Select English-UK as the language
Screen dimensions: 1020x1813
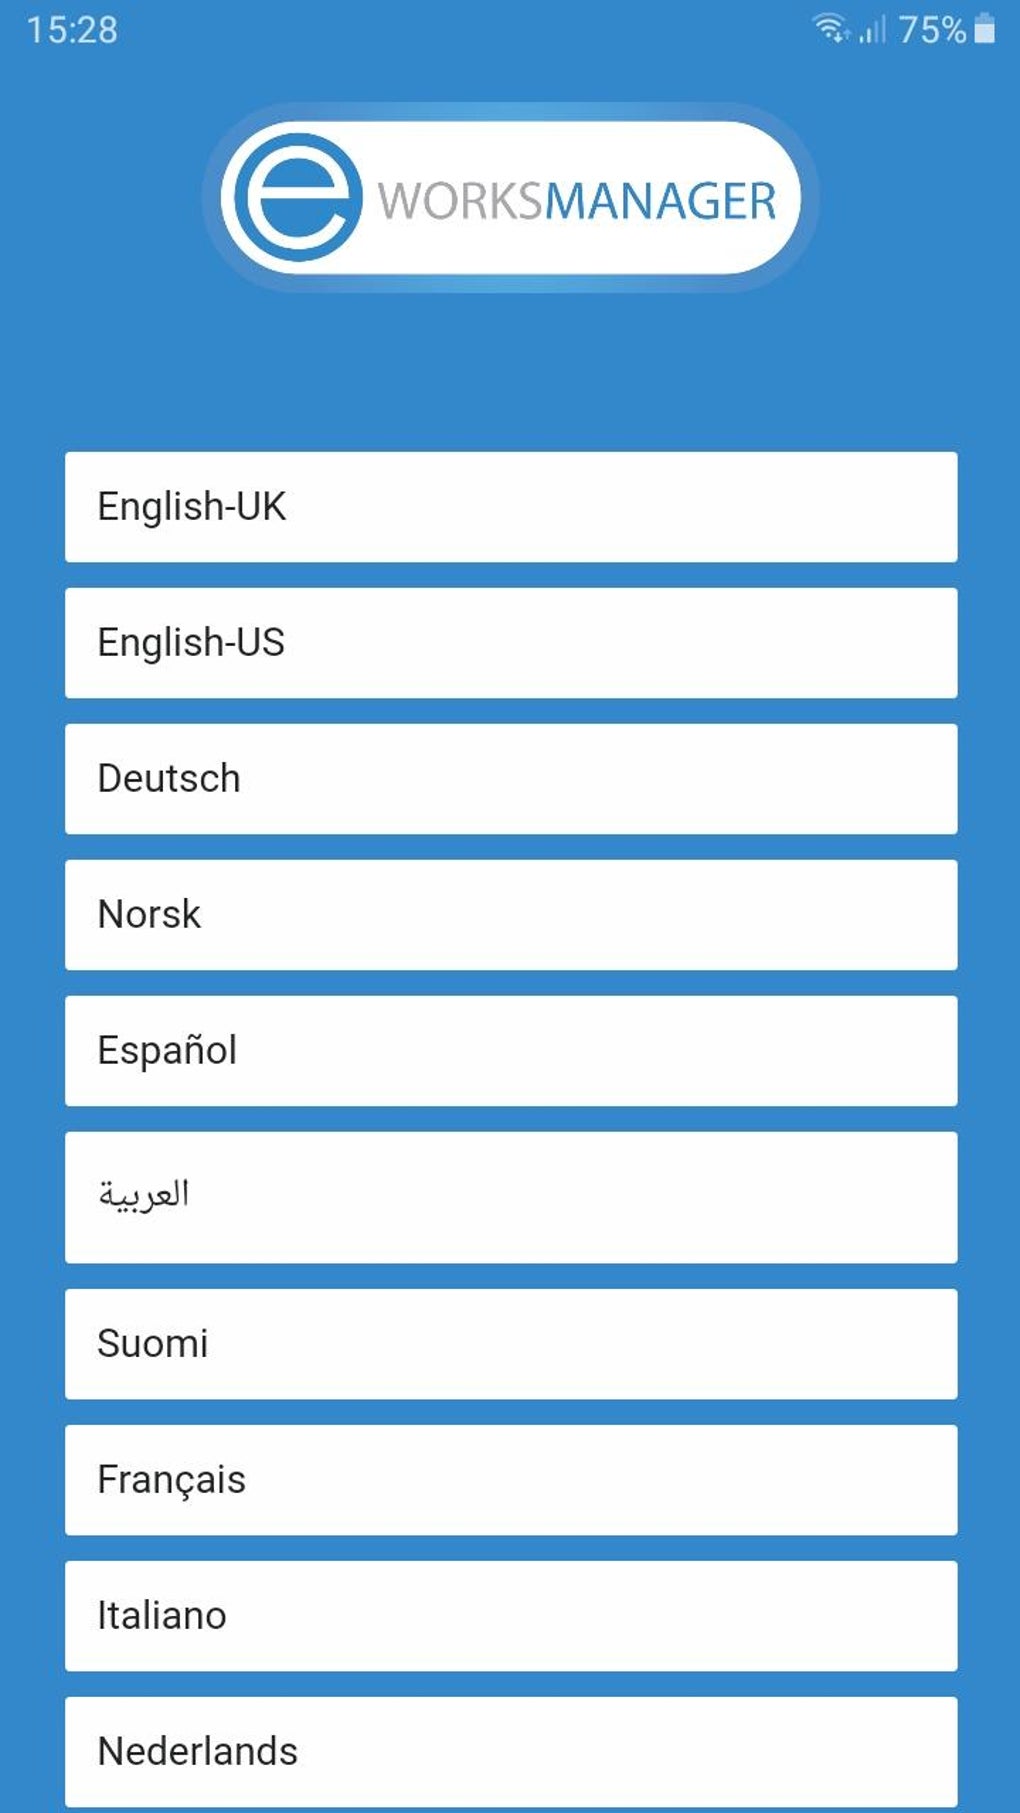click(x=510, y=506)
